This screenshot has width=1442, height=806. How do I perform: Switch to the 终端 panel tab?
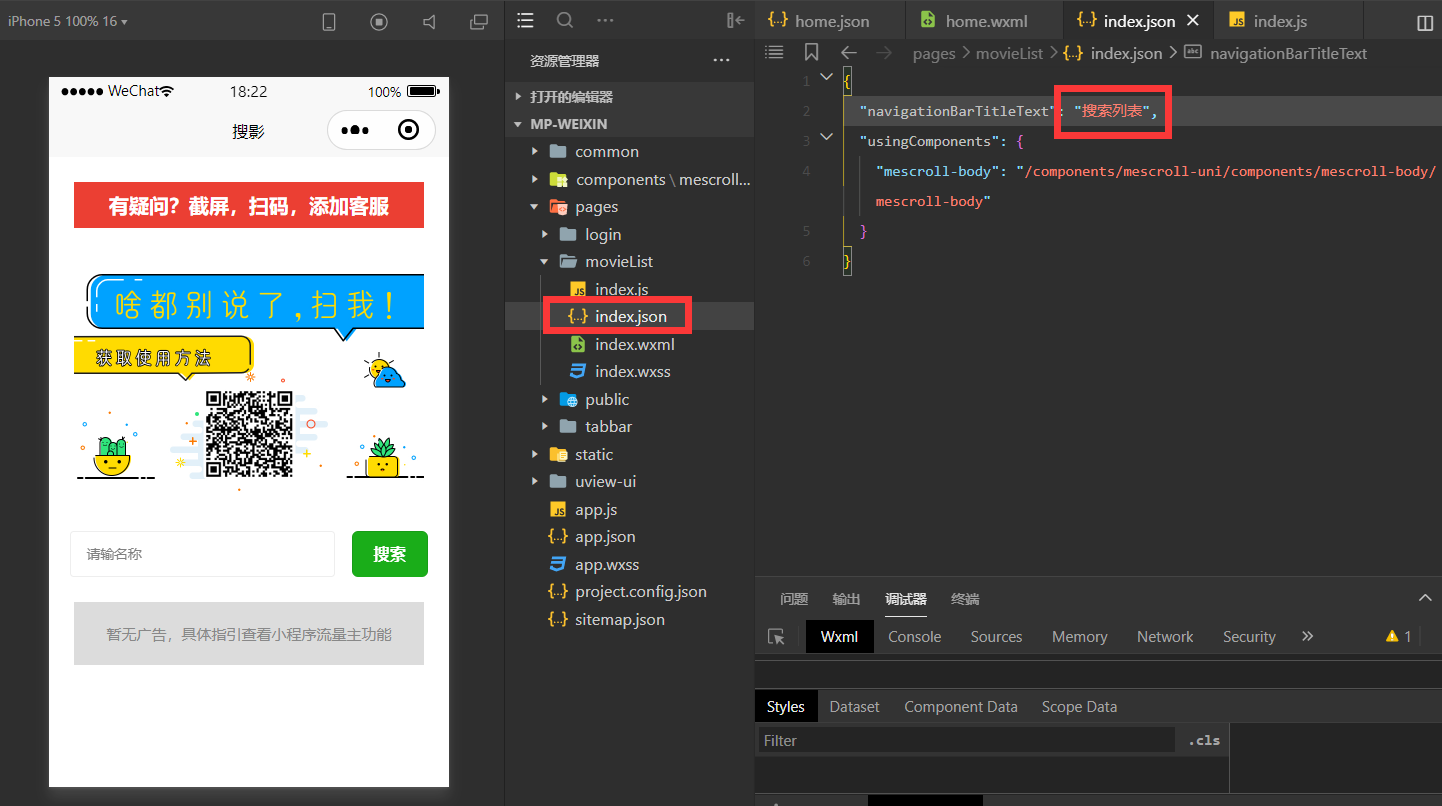point(965,599)
